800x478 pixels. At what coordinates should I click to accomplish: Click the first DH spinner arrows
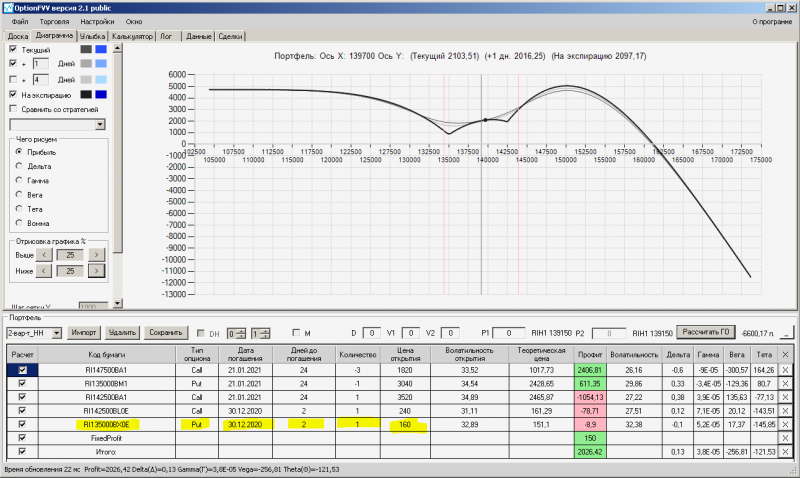point(241,334)
